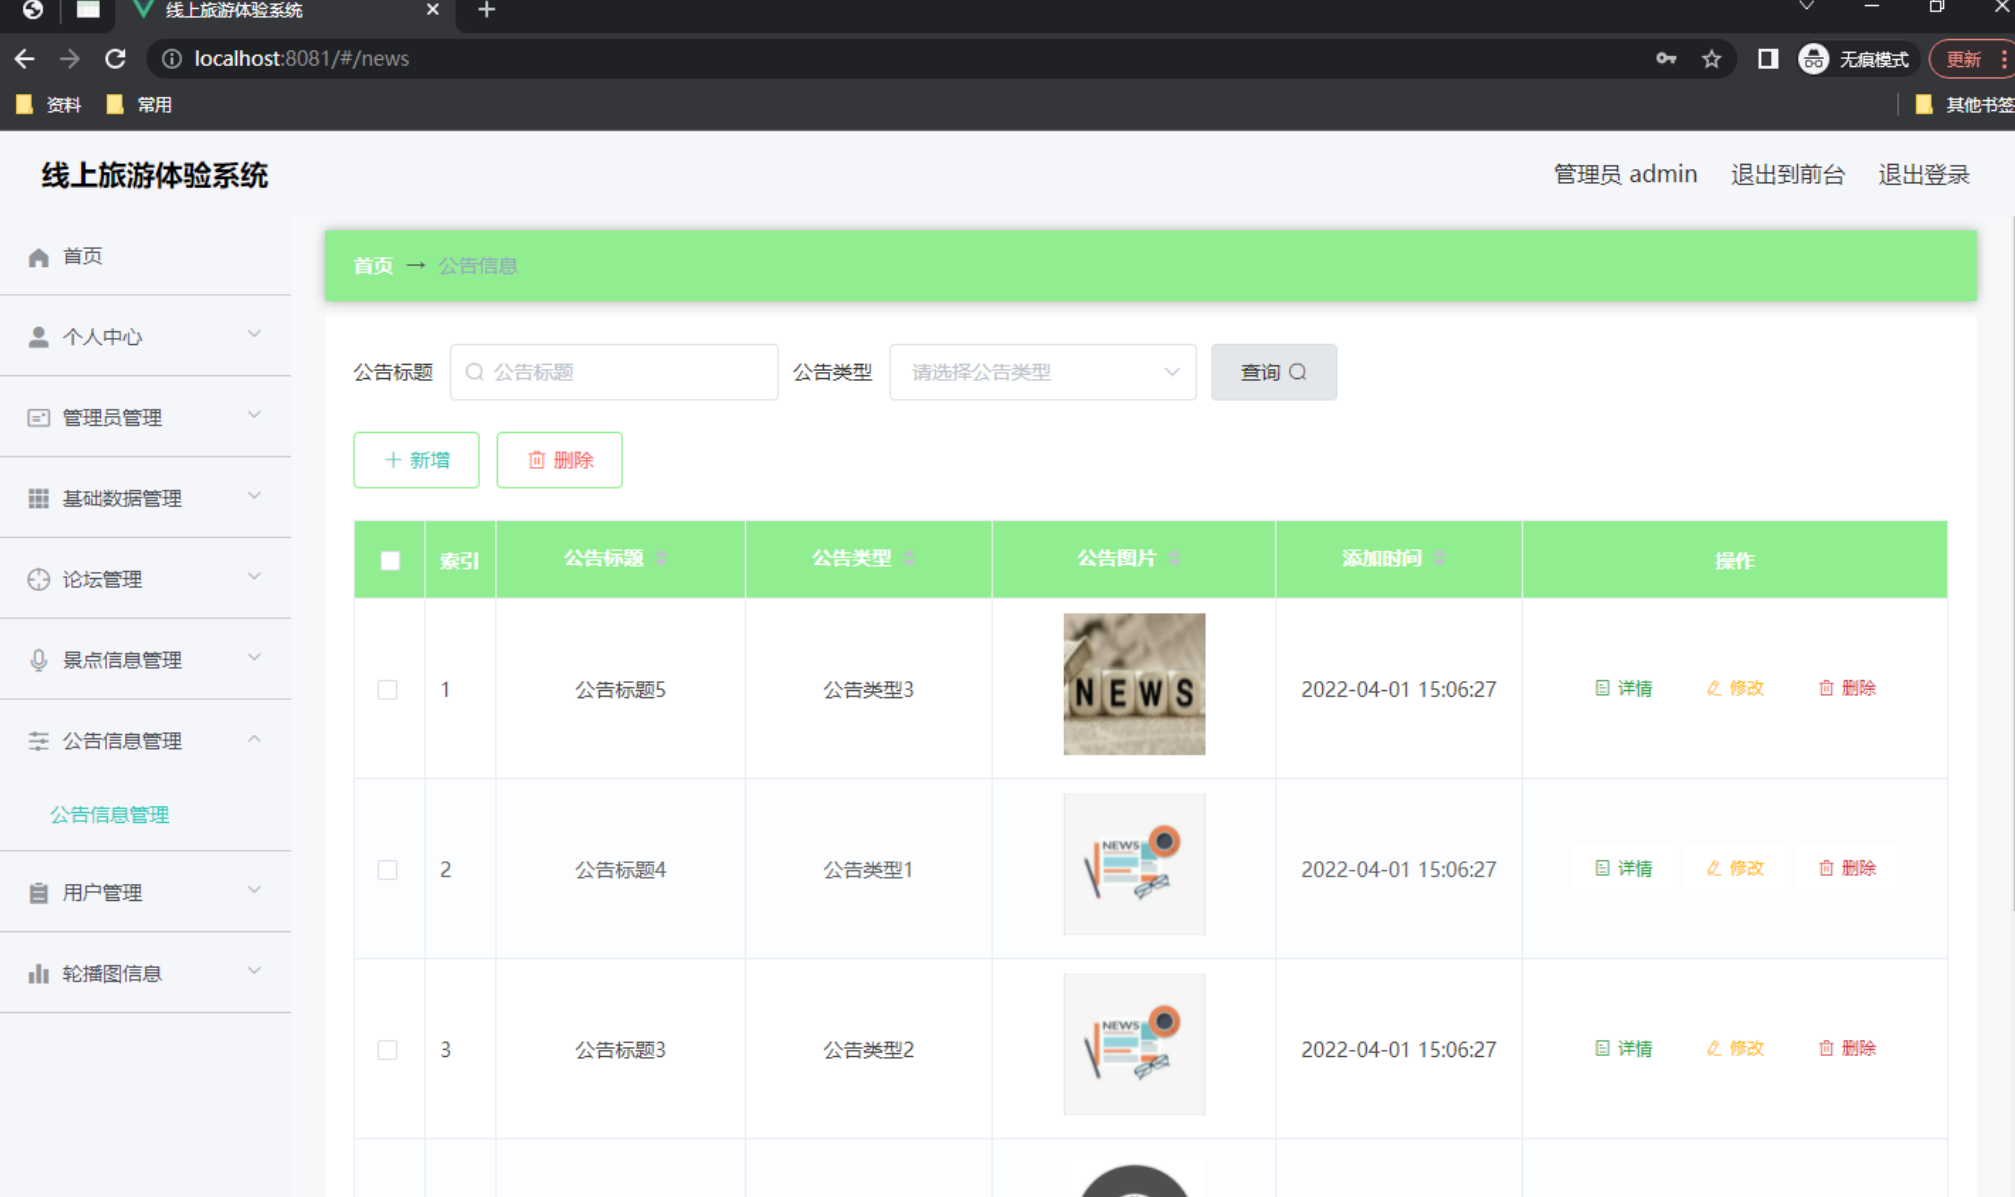
Task: Open the 其他书签 bookmark folder
Action: (x=1964, y=104)
